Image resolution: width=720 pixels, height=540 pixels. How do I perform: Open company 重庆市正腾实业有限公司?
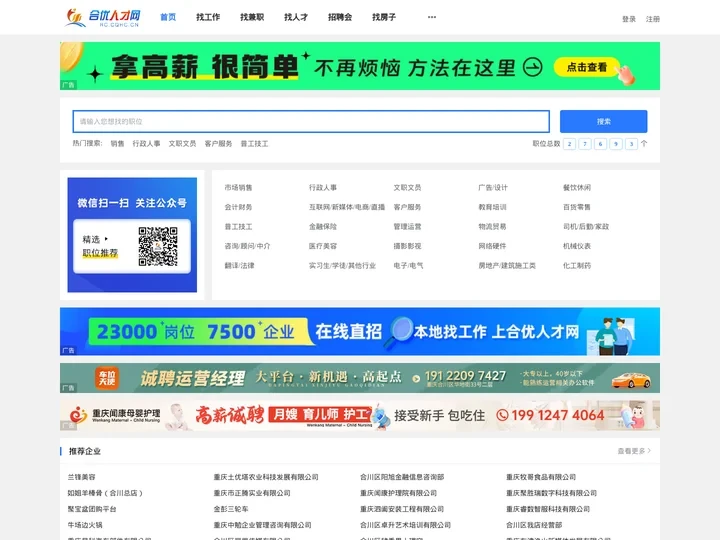[x=252, y=493]
